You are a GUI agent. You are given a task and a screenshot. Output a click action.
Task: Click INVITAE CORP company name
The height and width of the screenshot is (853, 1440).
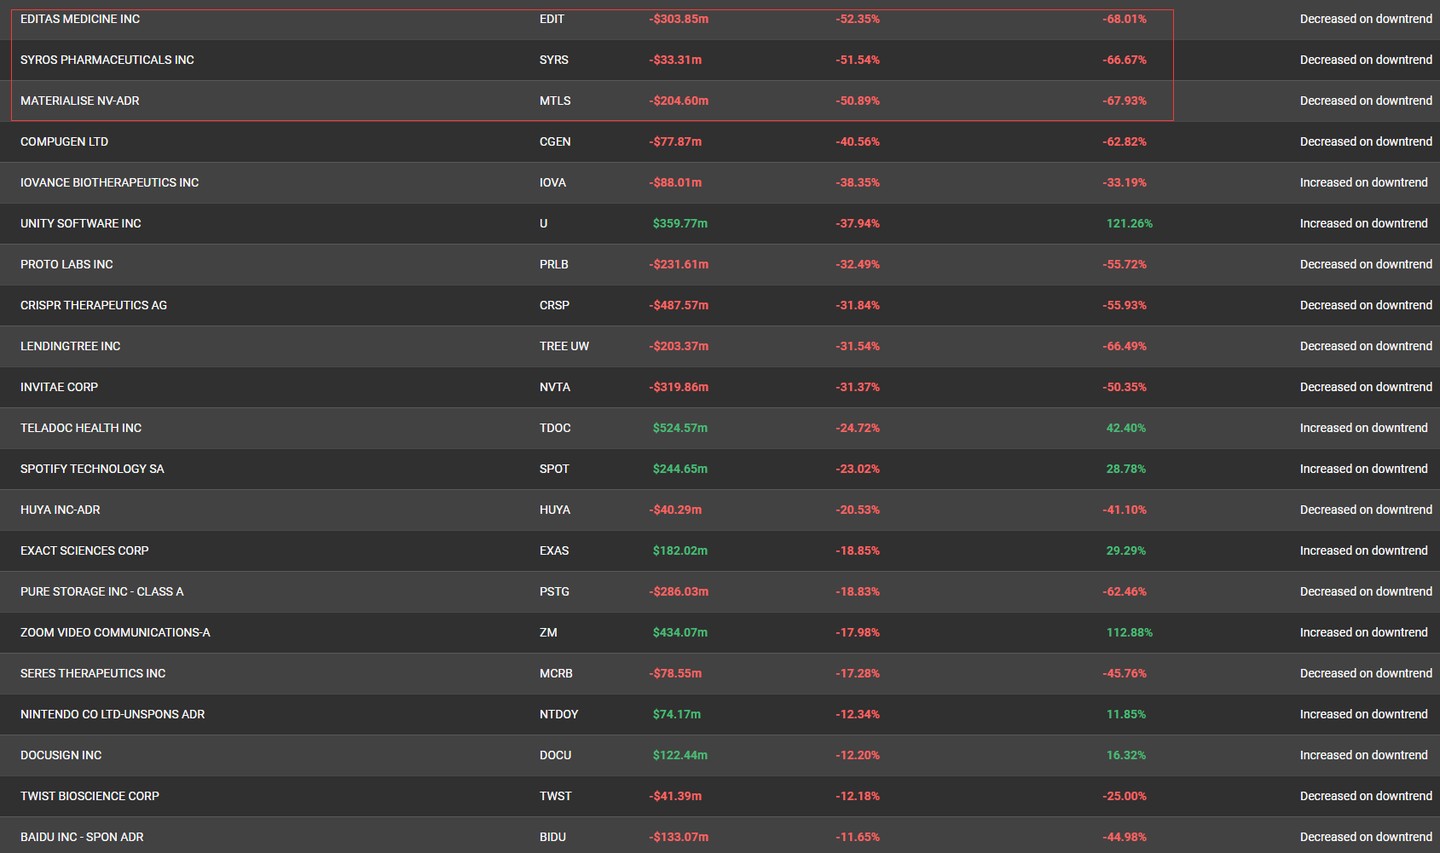point(59,388)
